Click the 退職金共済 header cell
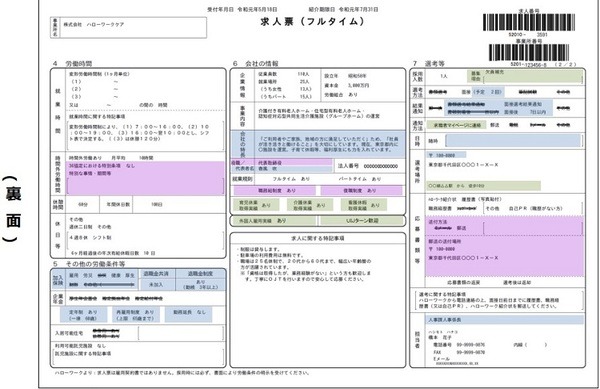Viewport: 600px width, 389px height. coord(156,274)
